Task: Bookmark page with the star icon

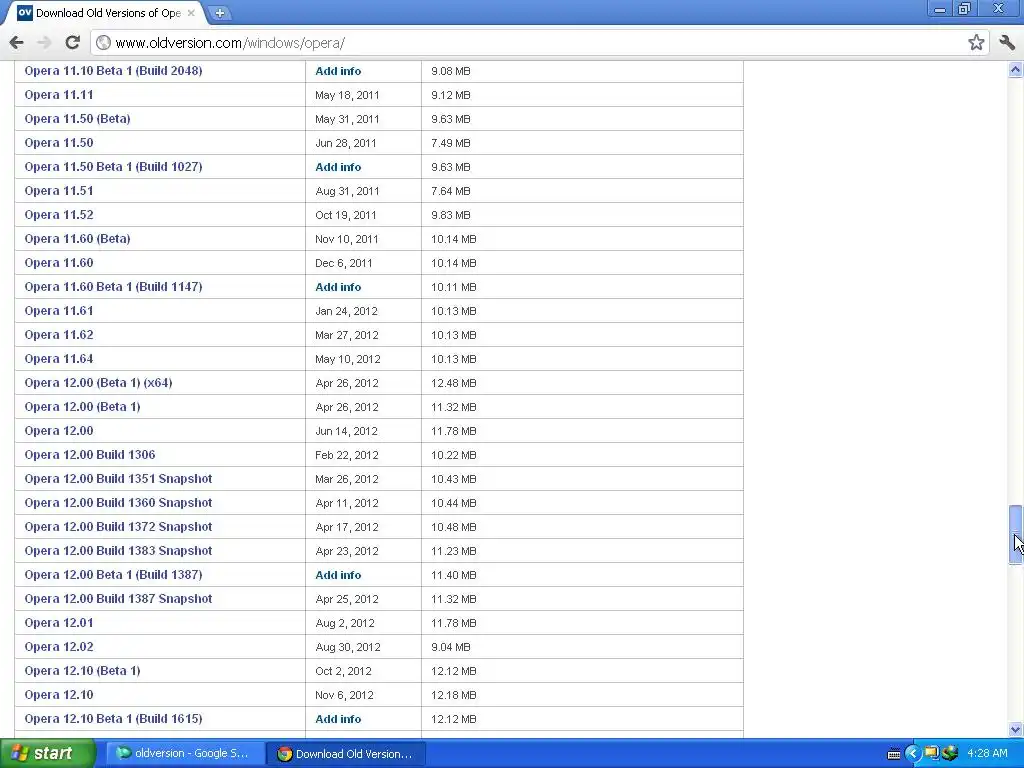Action: coord(976,43)
